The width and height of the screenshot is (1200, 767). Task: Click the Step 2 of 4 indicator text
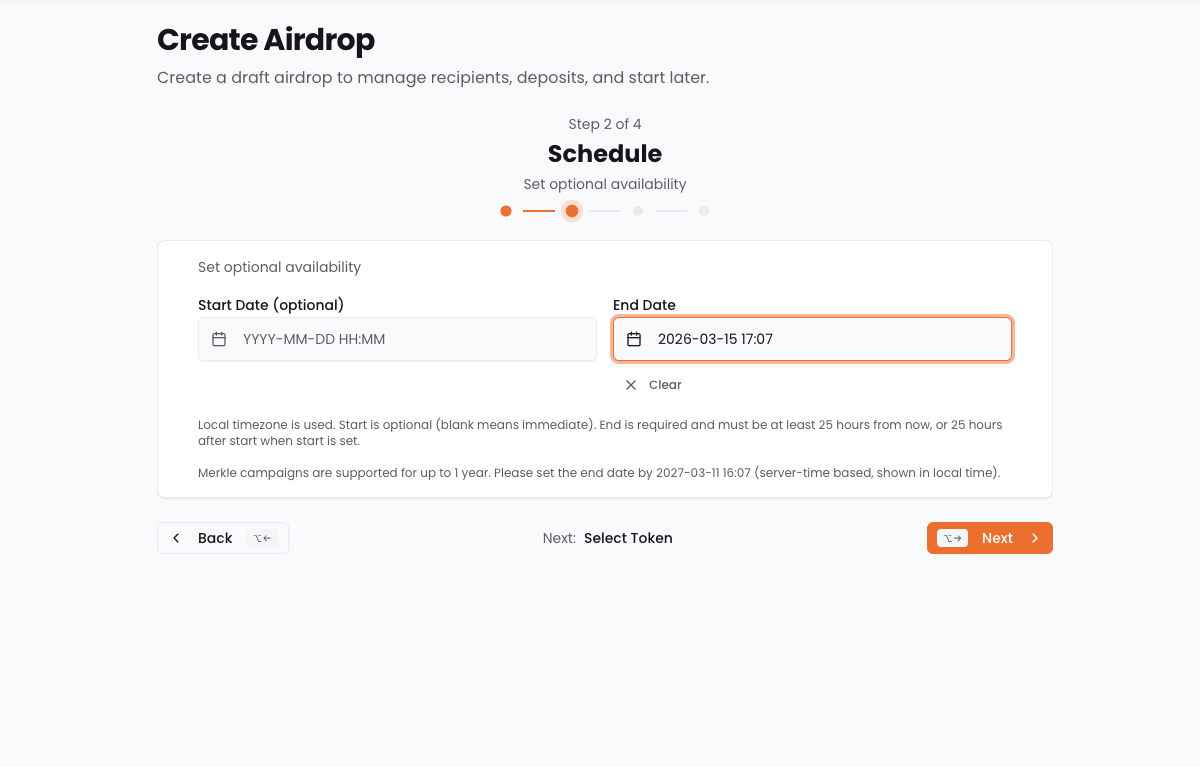[x=605, y=124]
